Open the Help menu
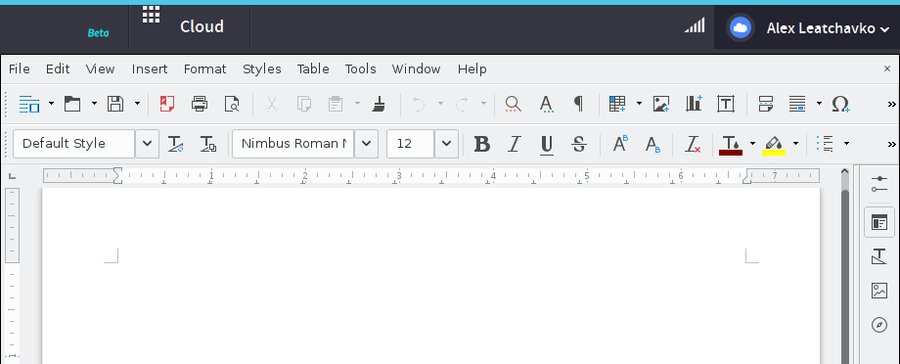This screenshot has width=900, height=364. [x=472, y=69]
